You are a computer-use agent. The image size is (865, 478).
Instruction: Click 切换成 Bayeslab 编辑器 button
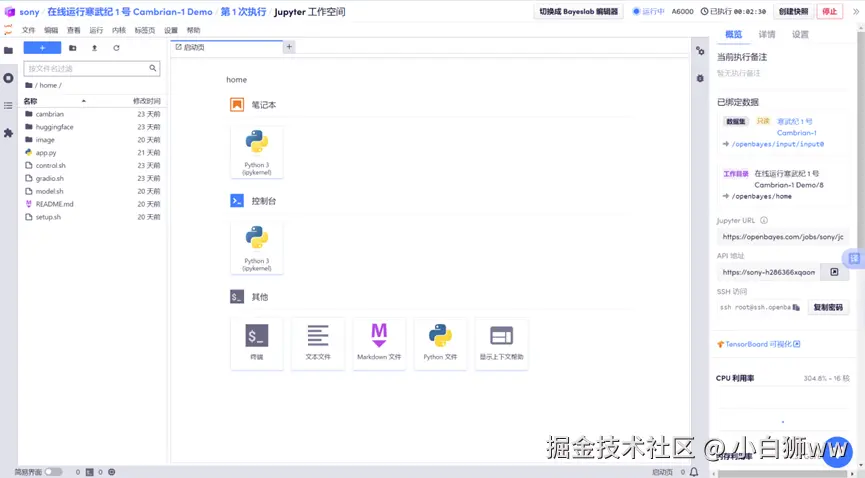coord(578,12)
